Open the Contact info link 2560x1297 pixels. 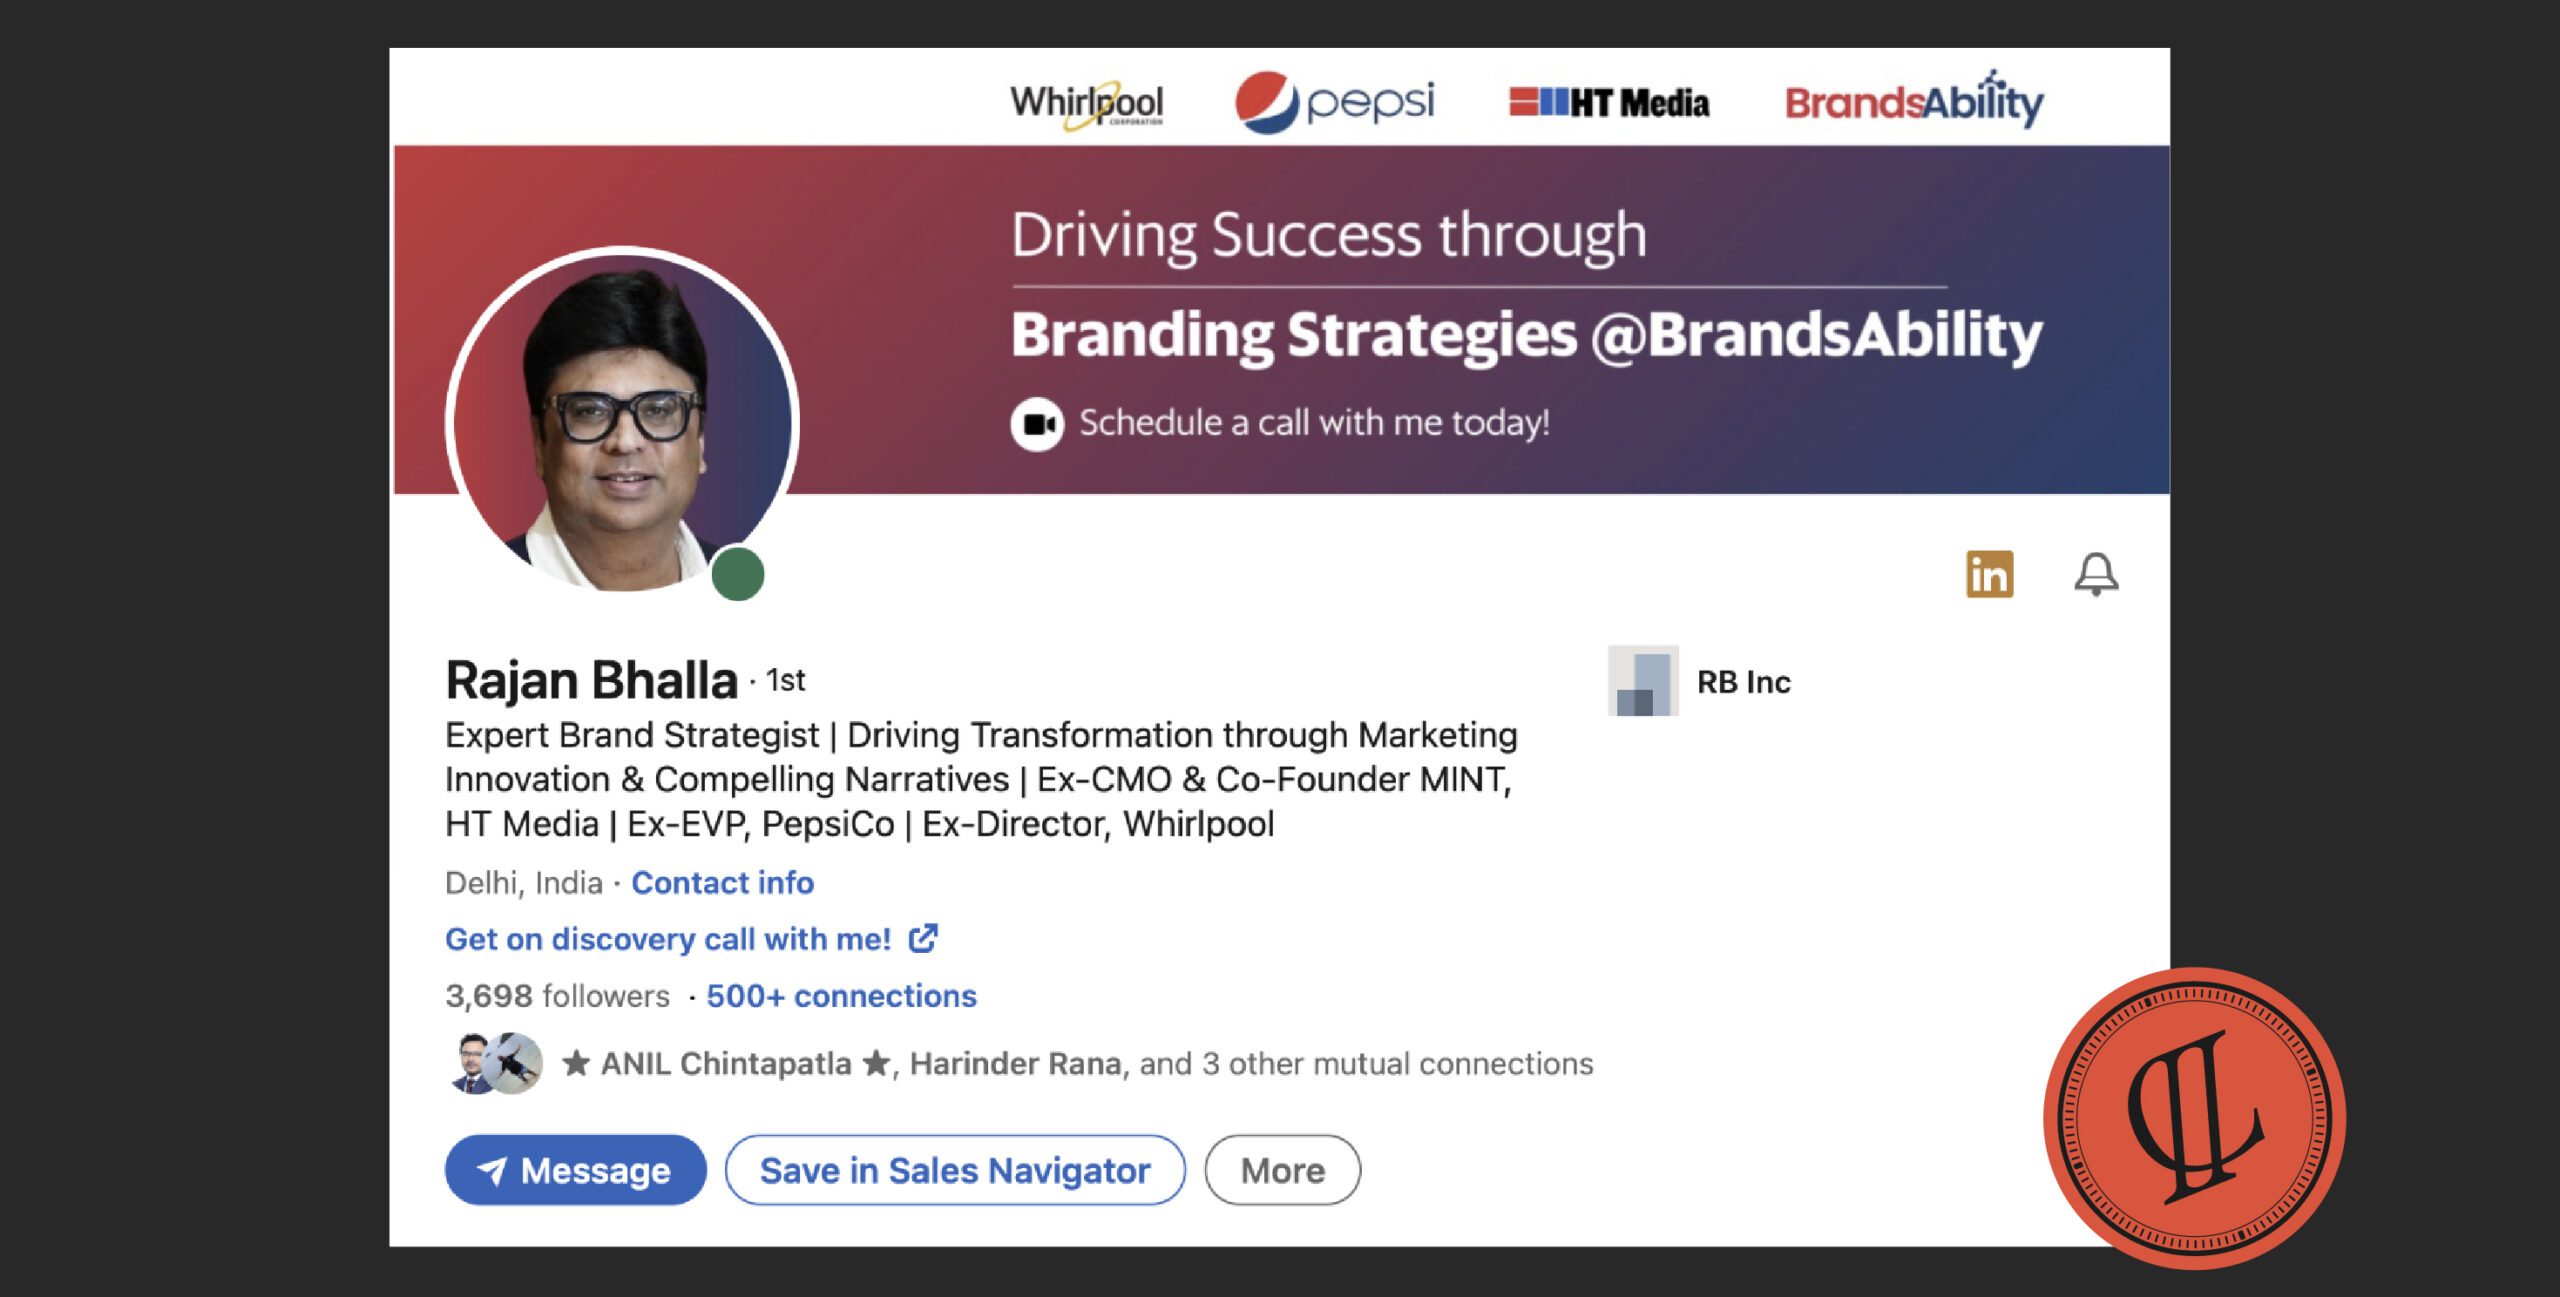pos(722,883)
